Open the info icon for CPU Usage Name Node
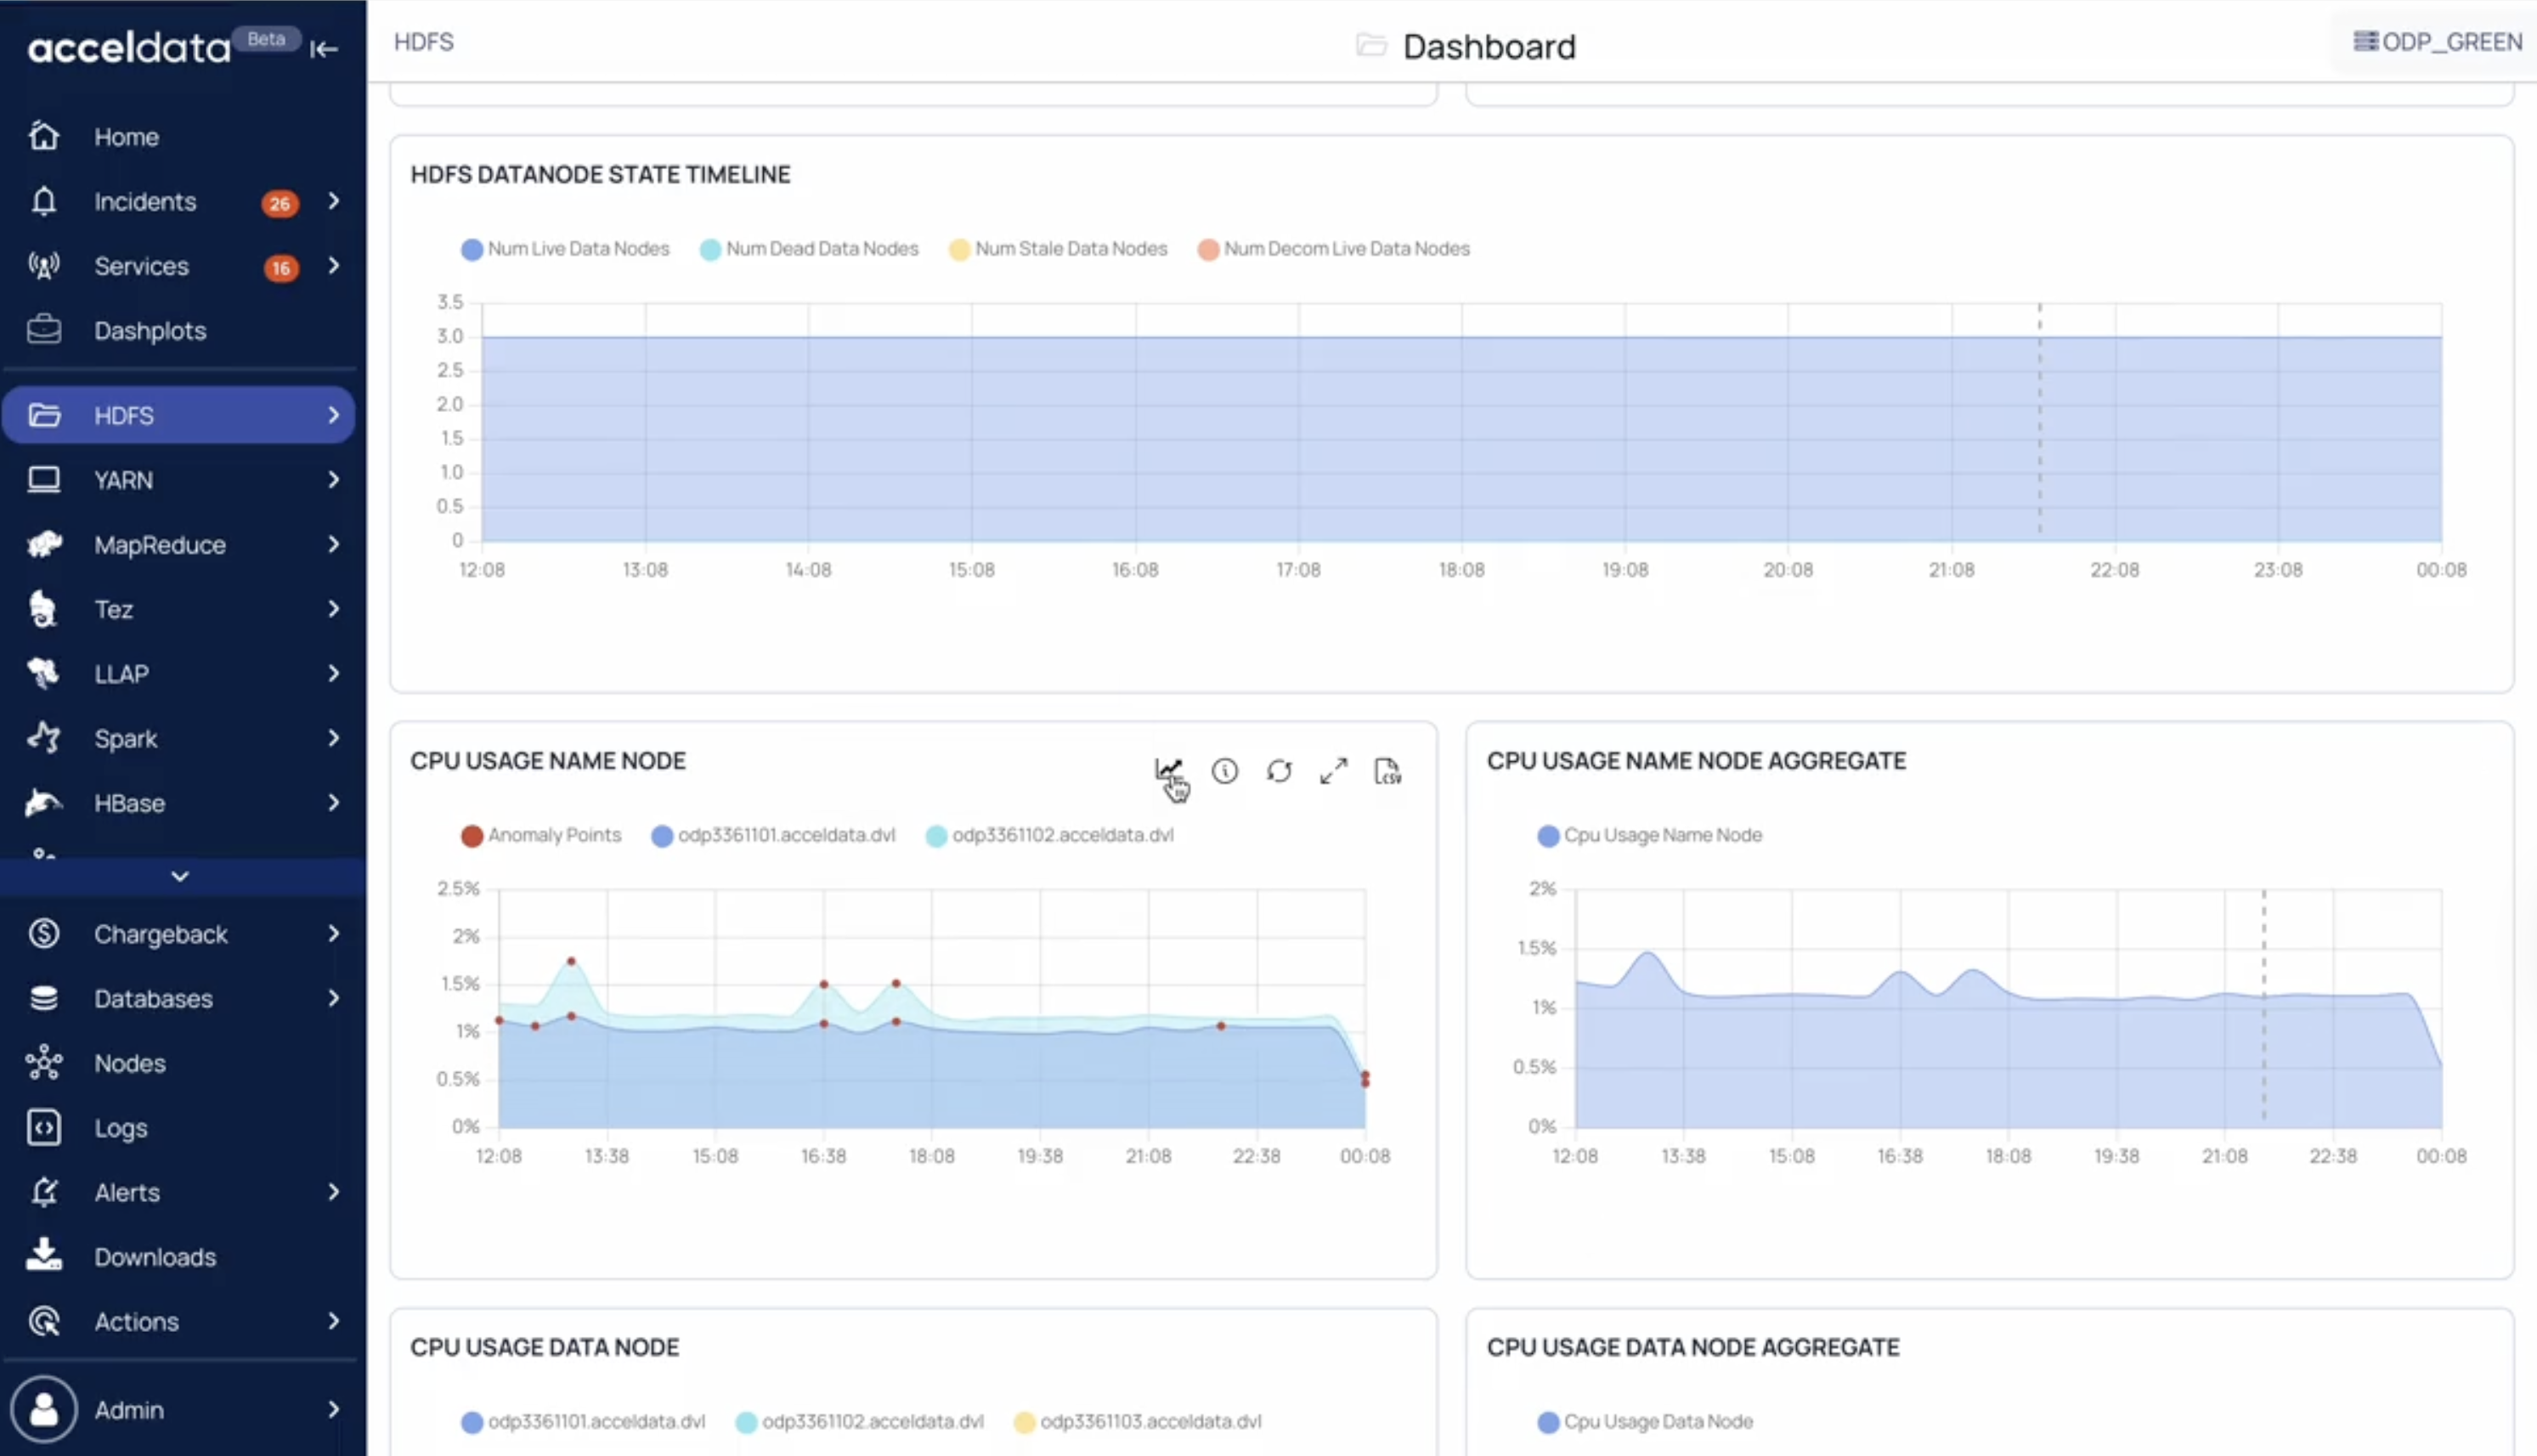 point(1224,771)
